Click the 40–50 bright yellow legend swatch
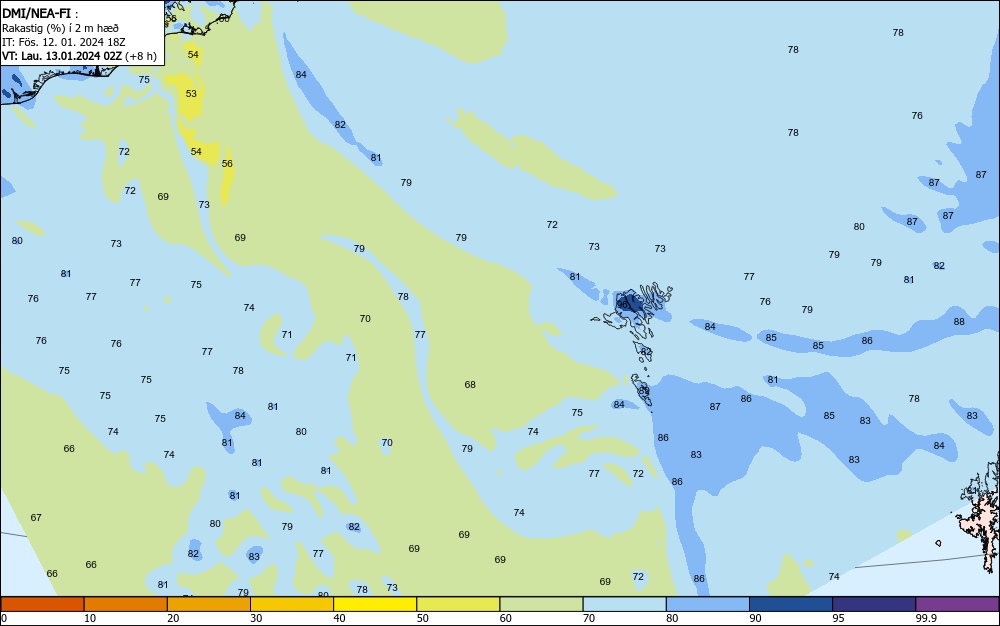The image size is (1000, 626). pos(375,604)
